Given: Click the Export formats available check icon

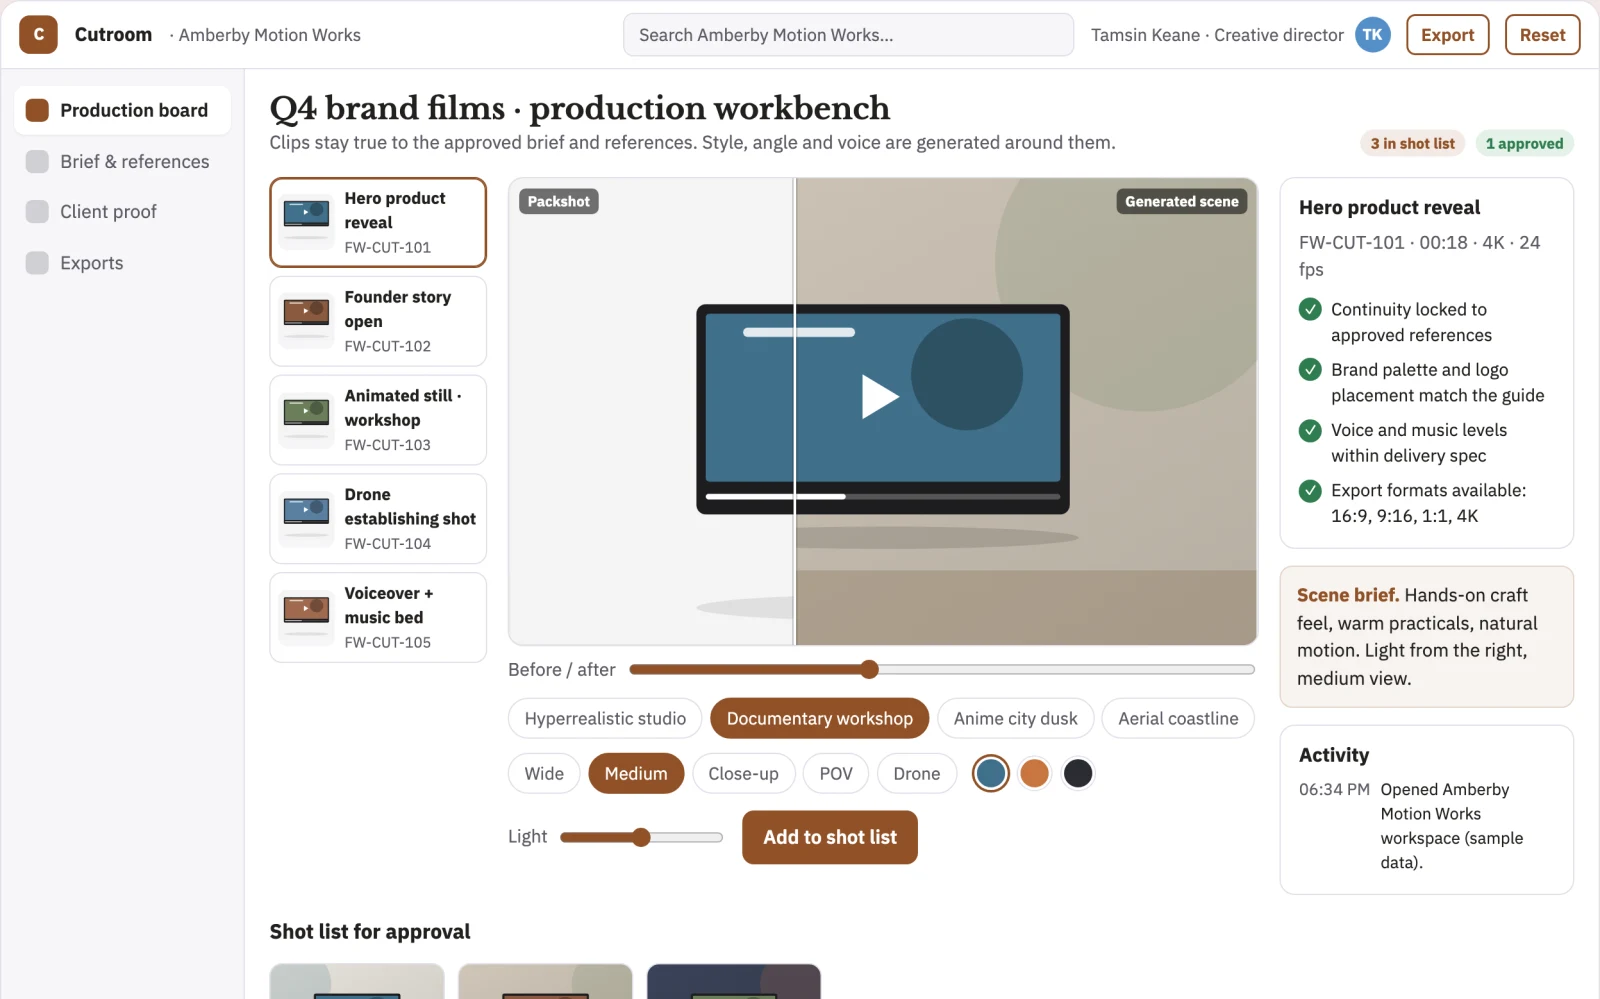Looking at the screenshot, I should [1310, 490].
